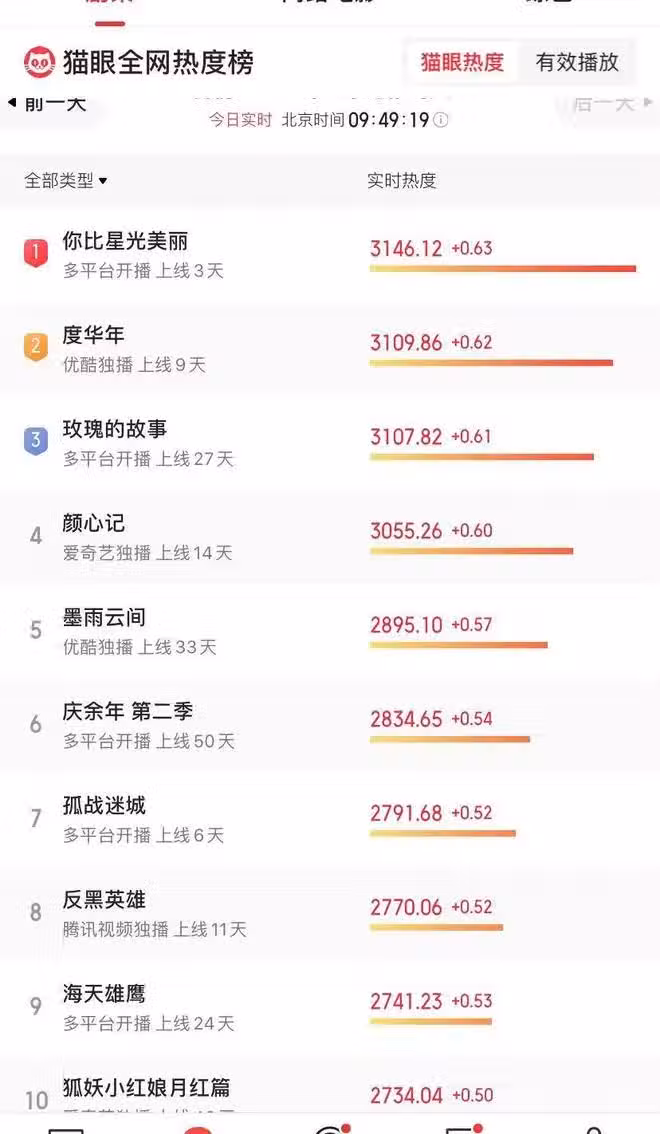Image resolution: width=660 pixels, height=1134 pixels.
Task: Click 反黑英雄 heat value 2770.06
Action: pos(406,907)
